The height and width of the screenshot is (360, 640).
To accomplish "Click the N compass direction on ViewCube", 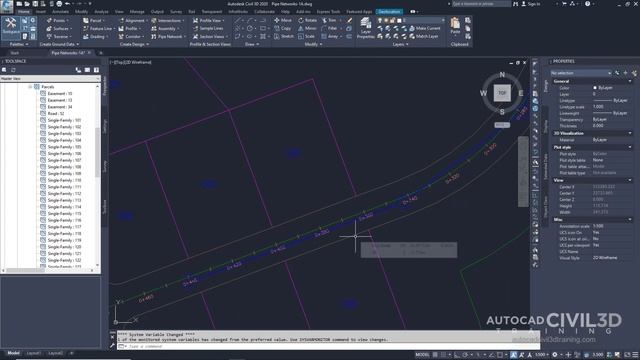I will 502,74.
